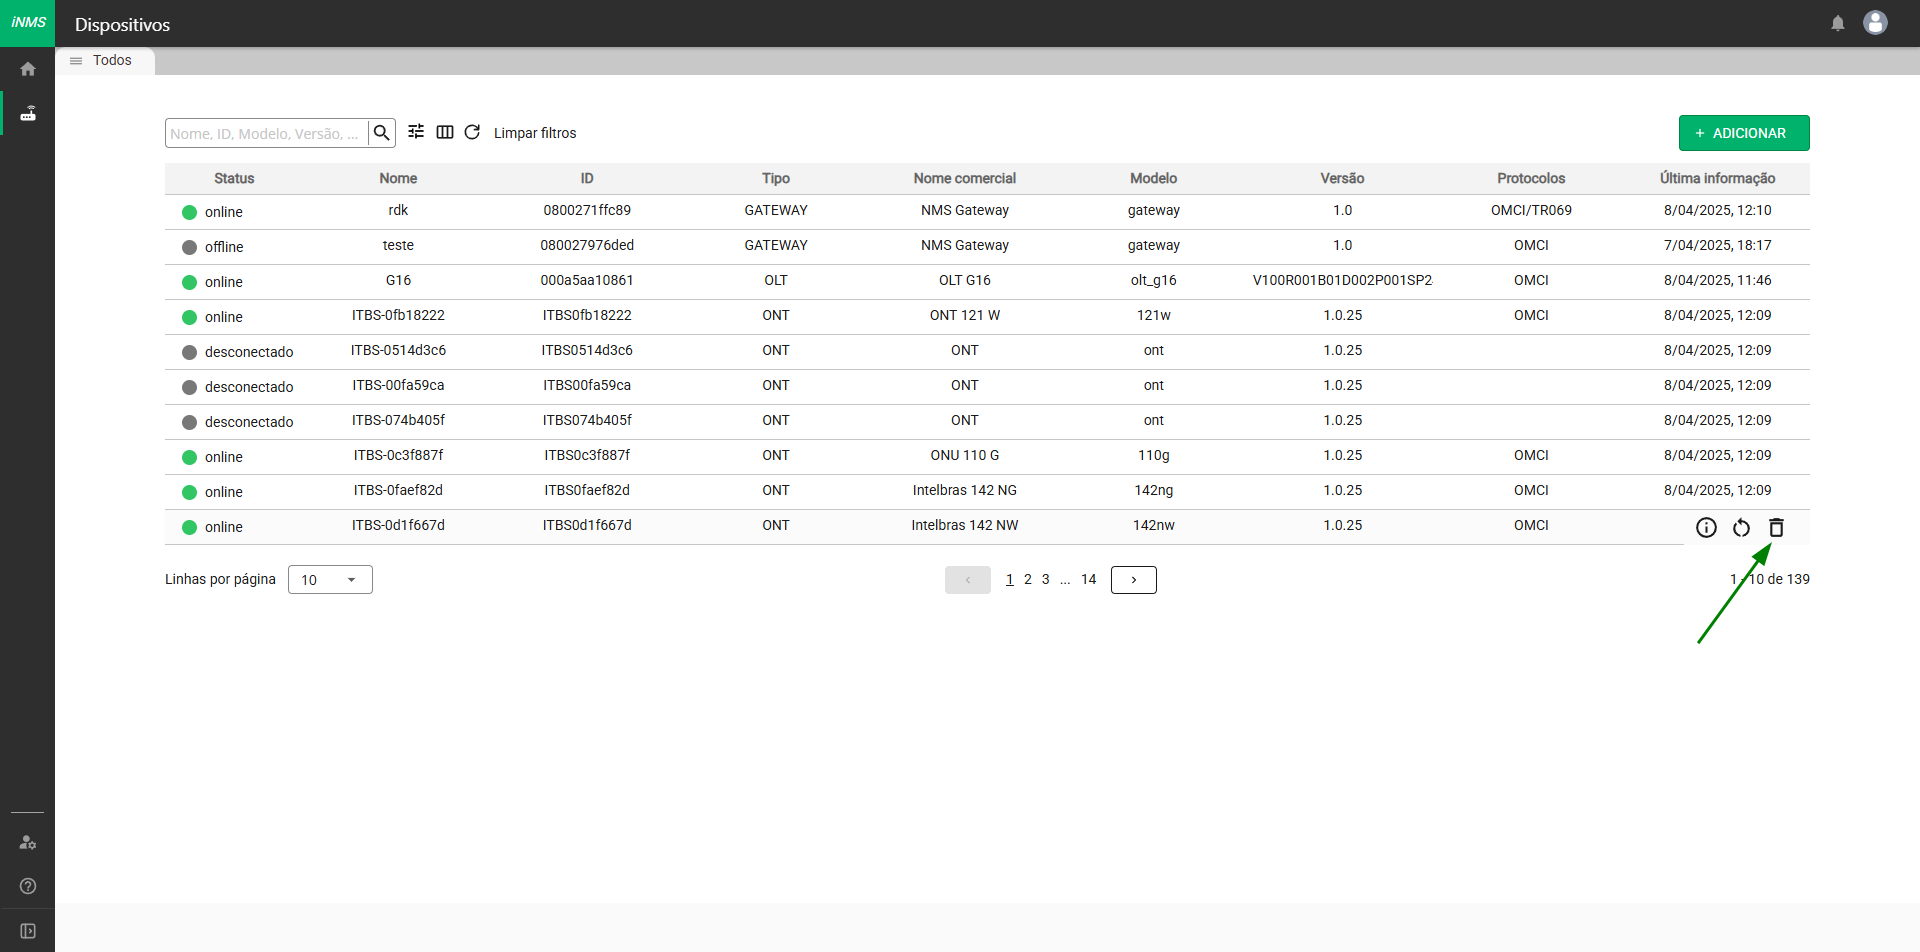Click commercial name OLT G16
This screenshot has width=1920, height=952.
click(965, 280)
